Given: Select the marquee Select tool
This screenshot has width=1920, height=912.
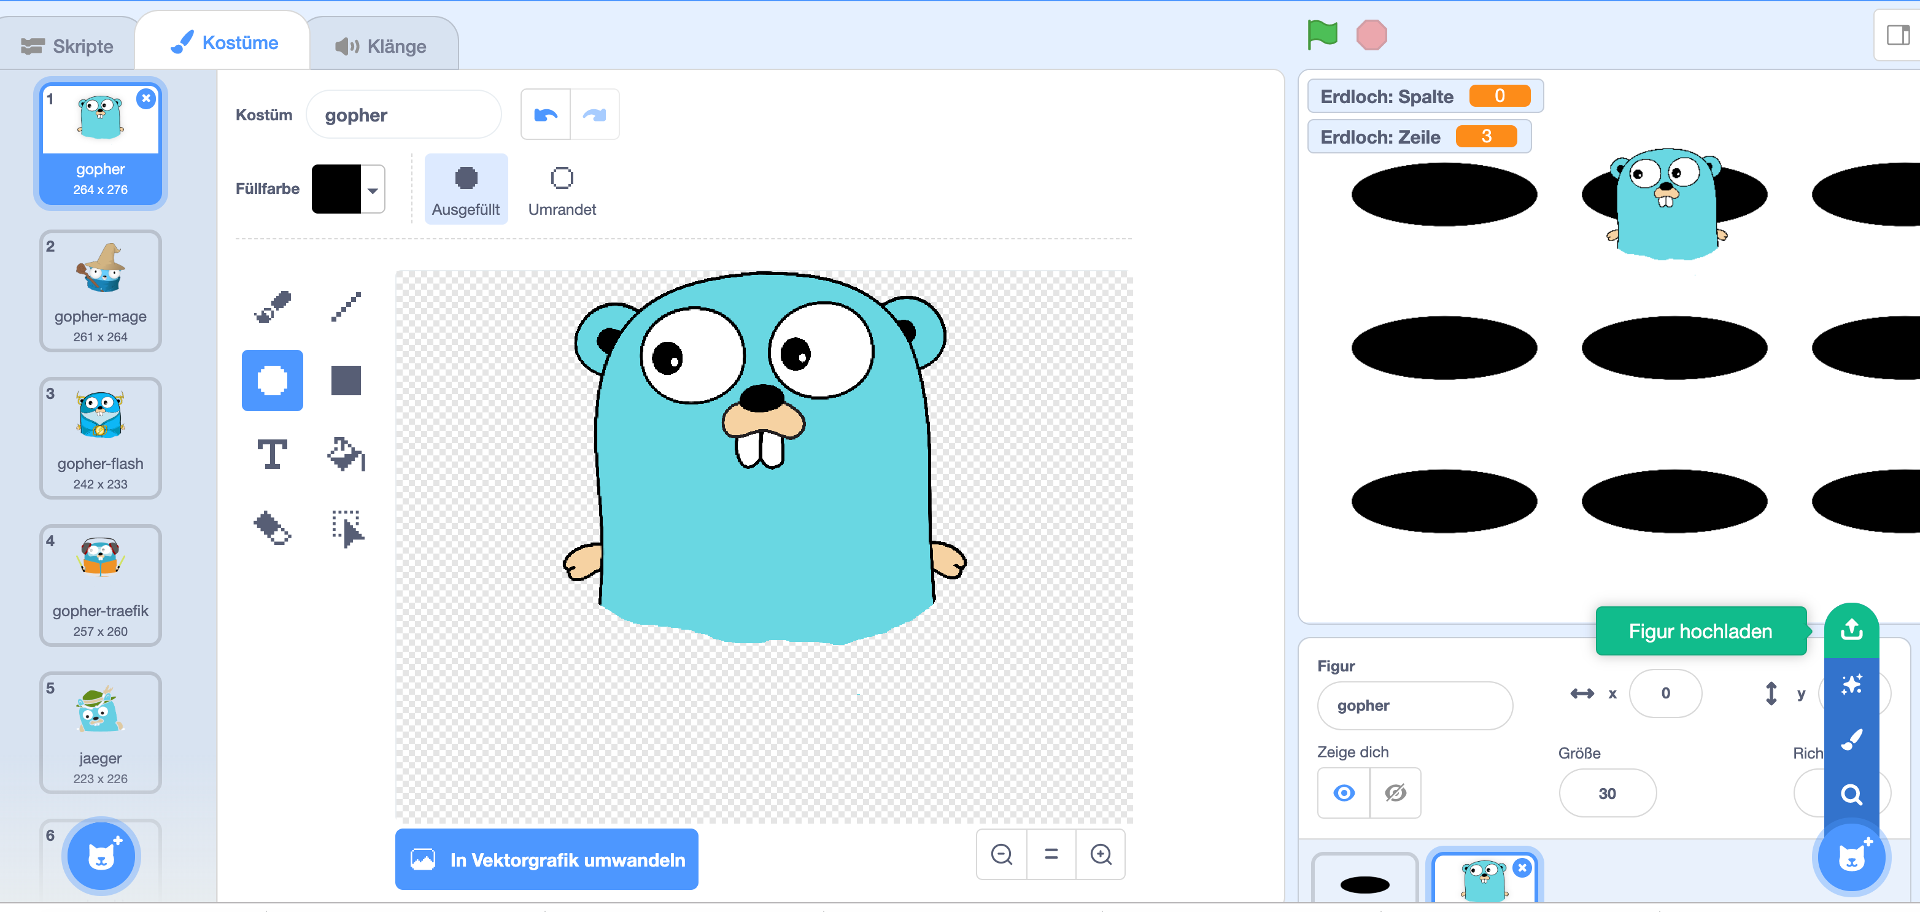Looking at the screenshot, I should pos(346,528).
